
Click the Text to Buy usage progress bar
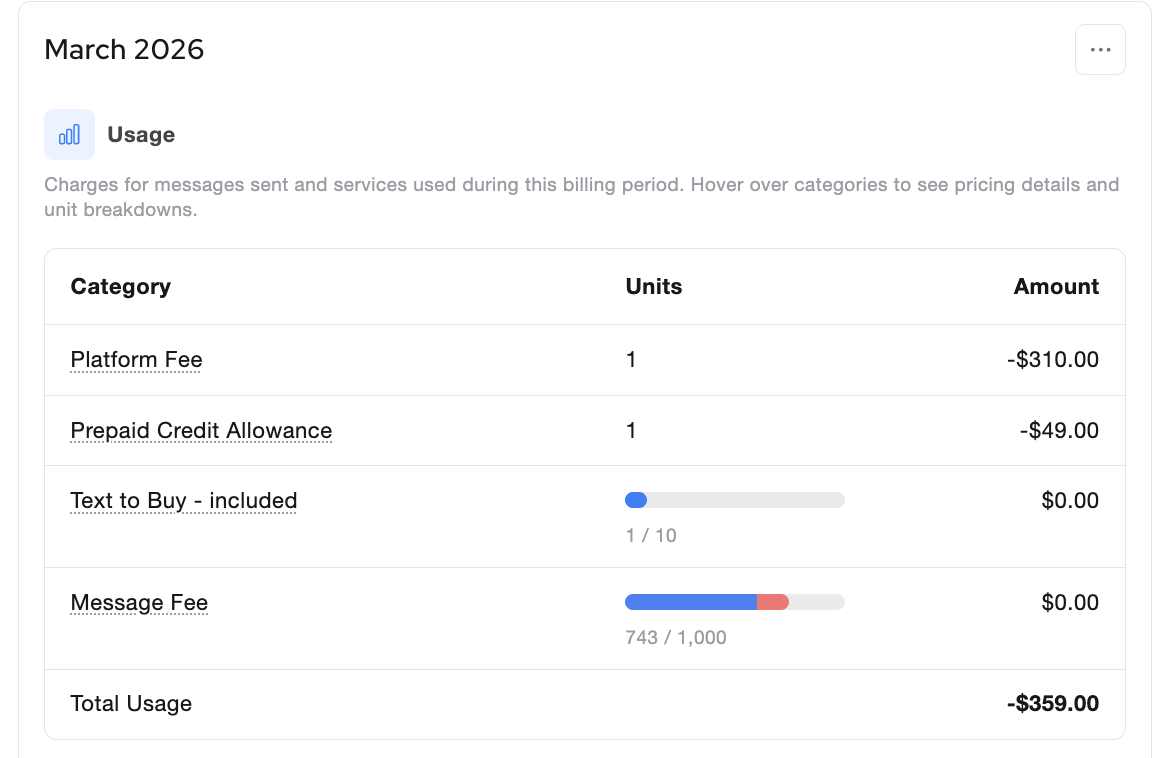tap(734, 500)
